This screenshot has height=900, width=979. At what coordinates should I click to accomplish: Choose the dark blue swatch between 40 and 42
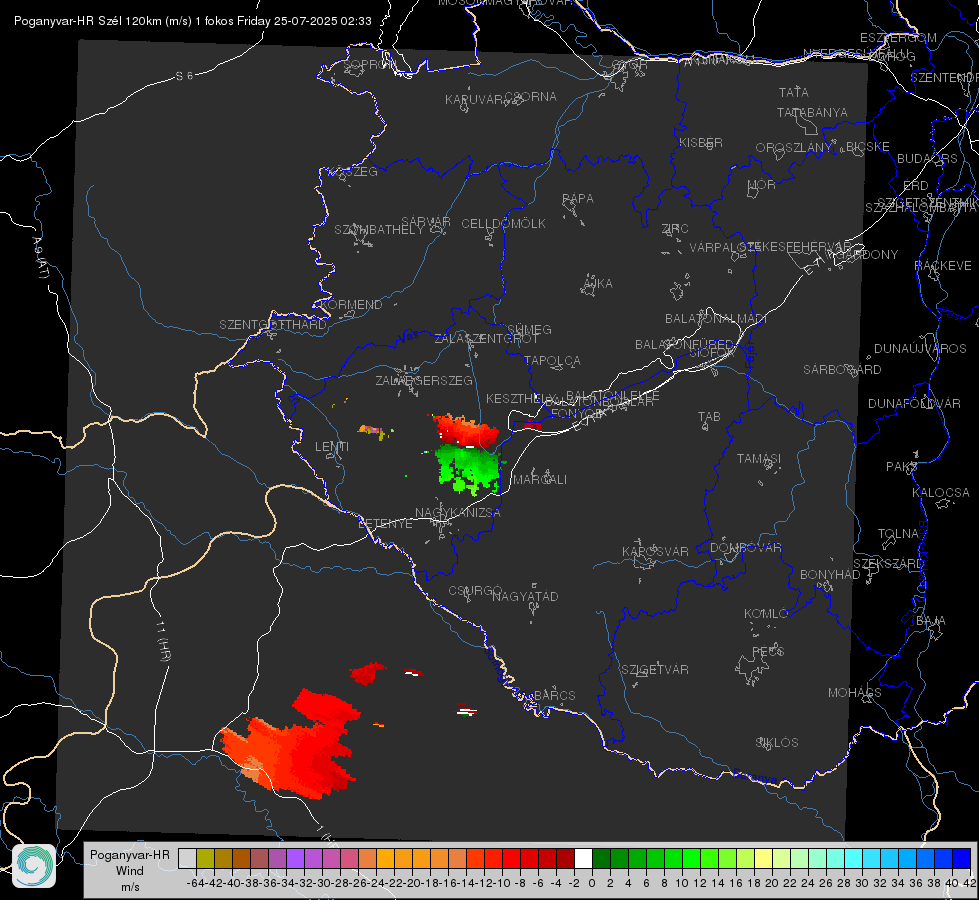(x=962, y=858)
